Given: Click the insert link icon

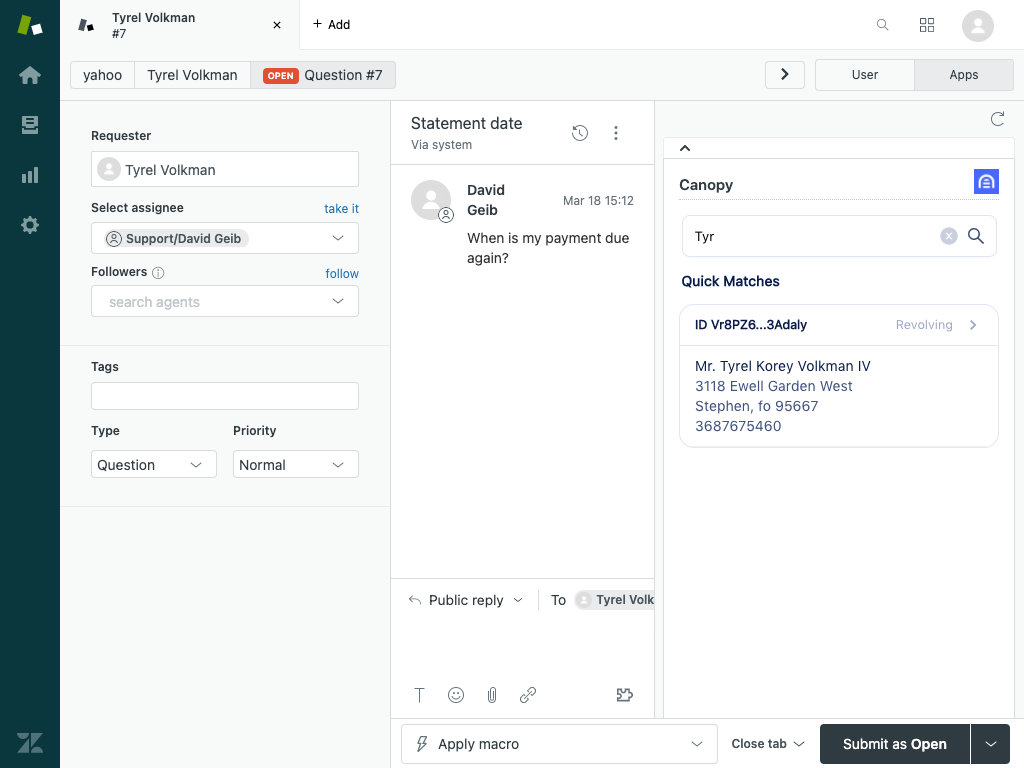Looking at the screenshot, I should point(528,695).
